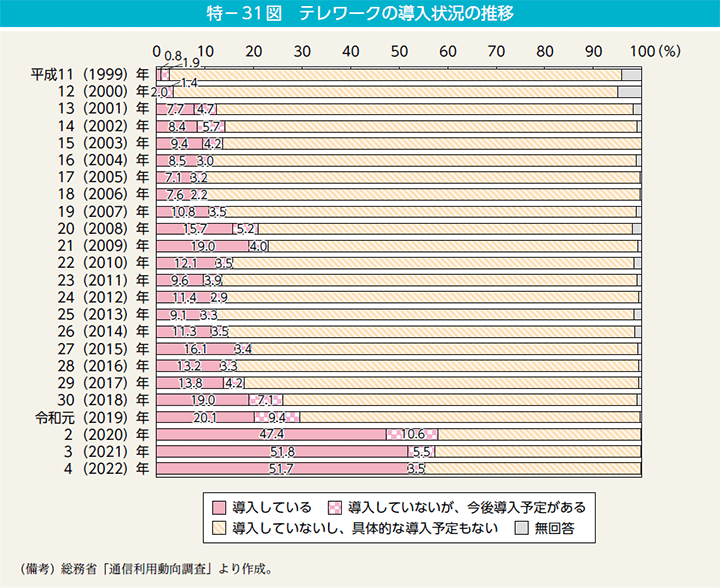Screen dimensions: 720x588
Task: Click the chart title '特－31図 テレワークの導入状況の推移'
Action: (x=360, y=14)
